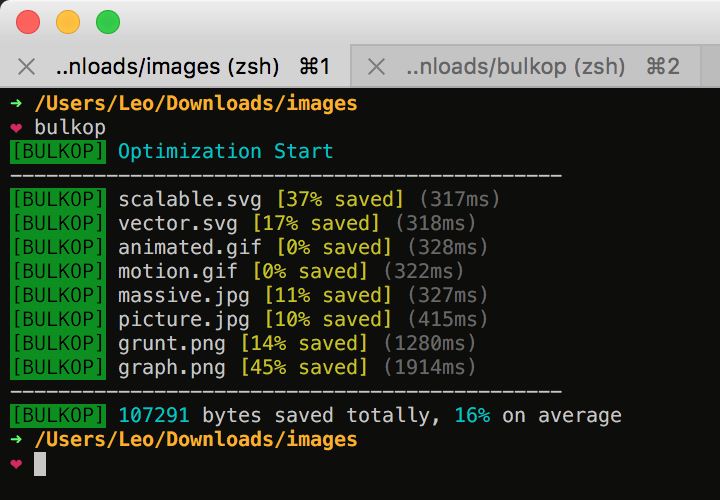Click motion.gif's [0% saved] text
The width and height of the screenshot is (720, 500).
click(310, 271)
